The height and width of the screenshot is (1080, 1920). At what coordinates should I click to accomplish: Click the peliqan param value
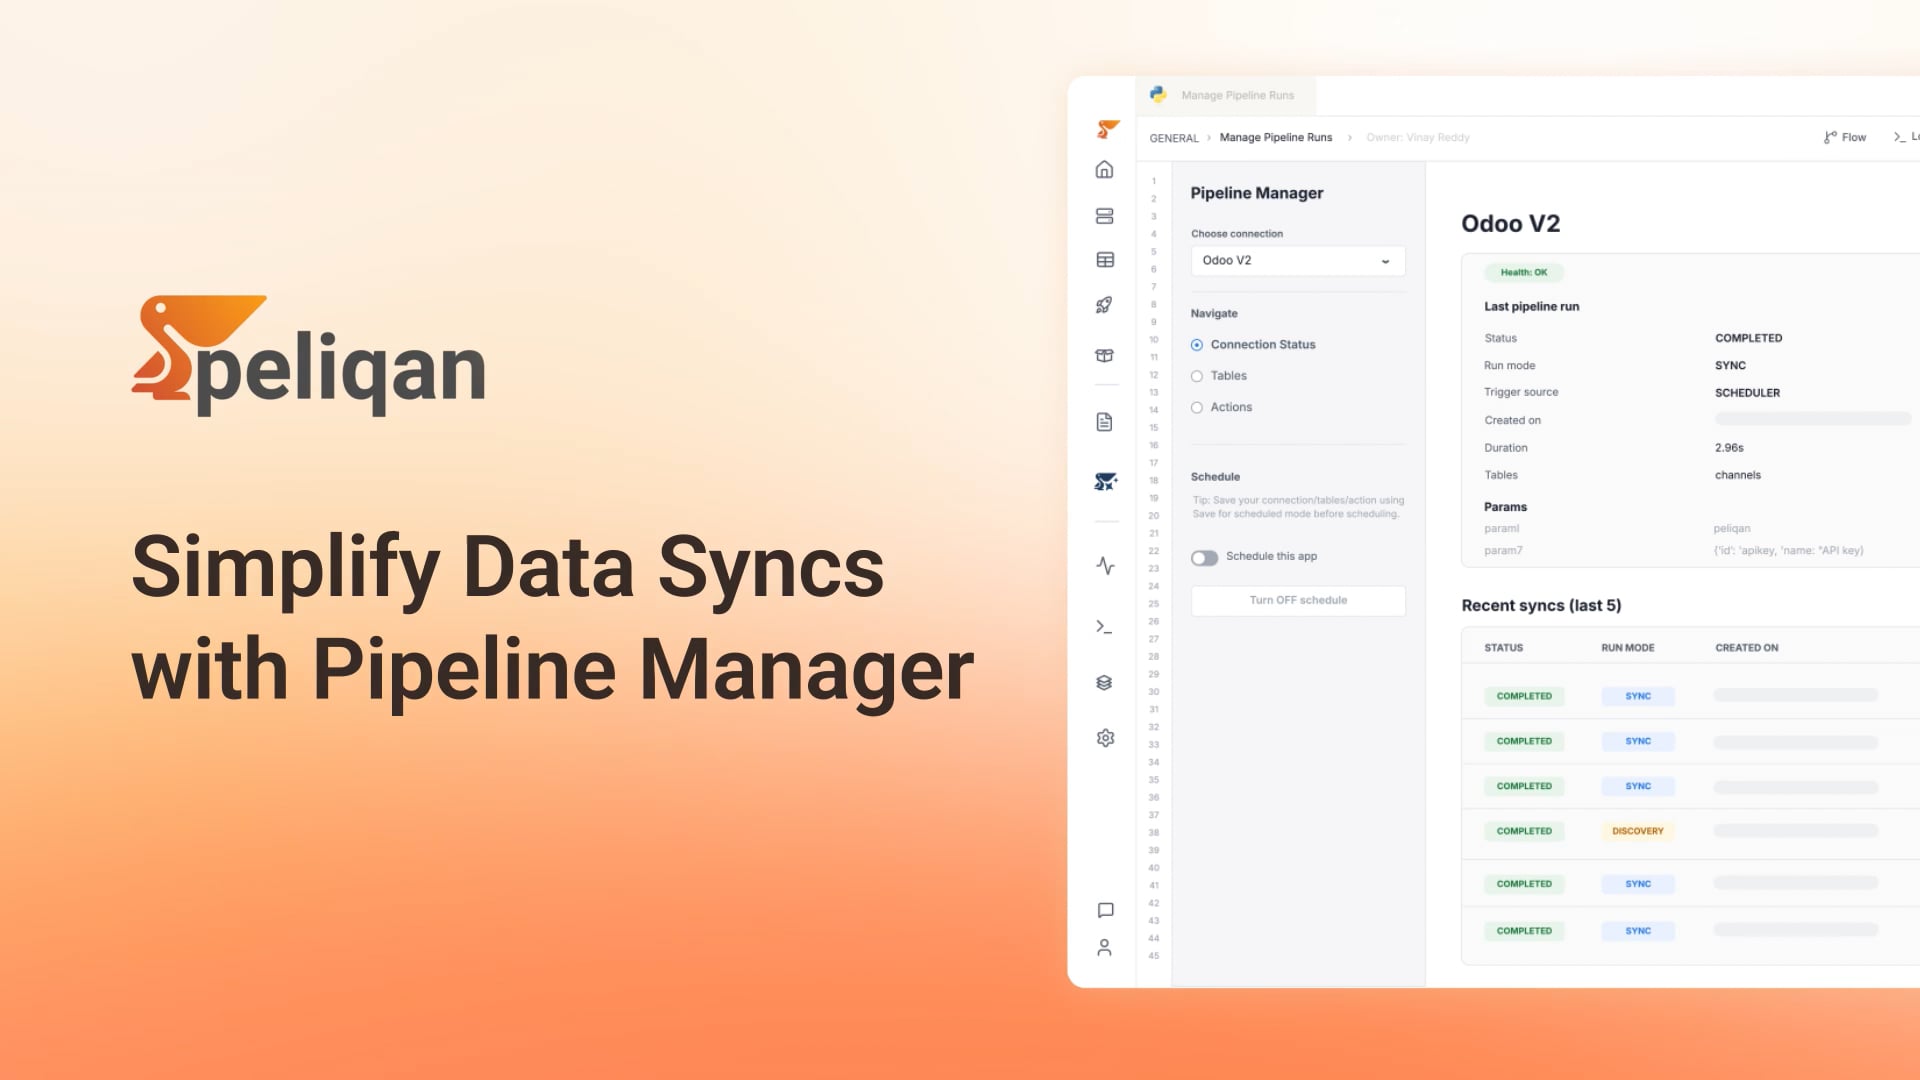(x=1731, y=529)
